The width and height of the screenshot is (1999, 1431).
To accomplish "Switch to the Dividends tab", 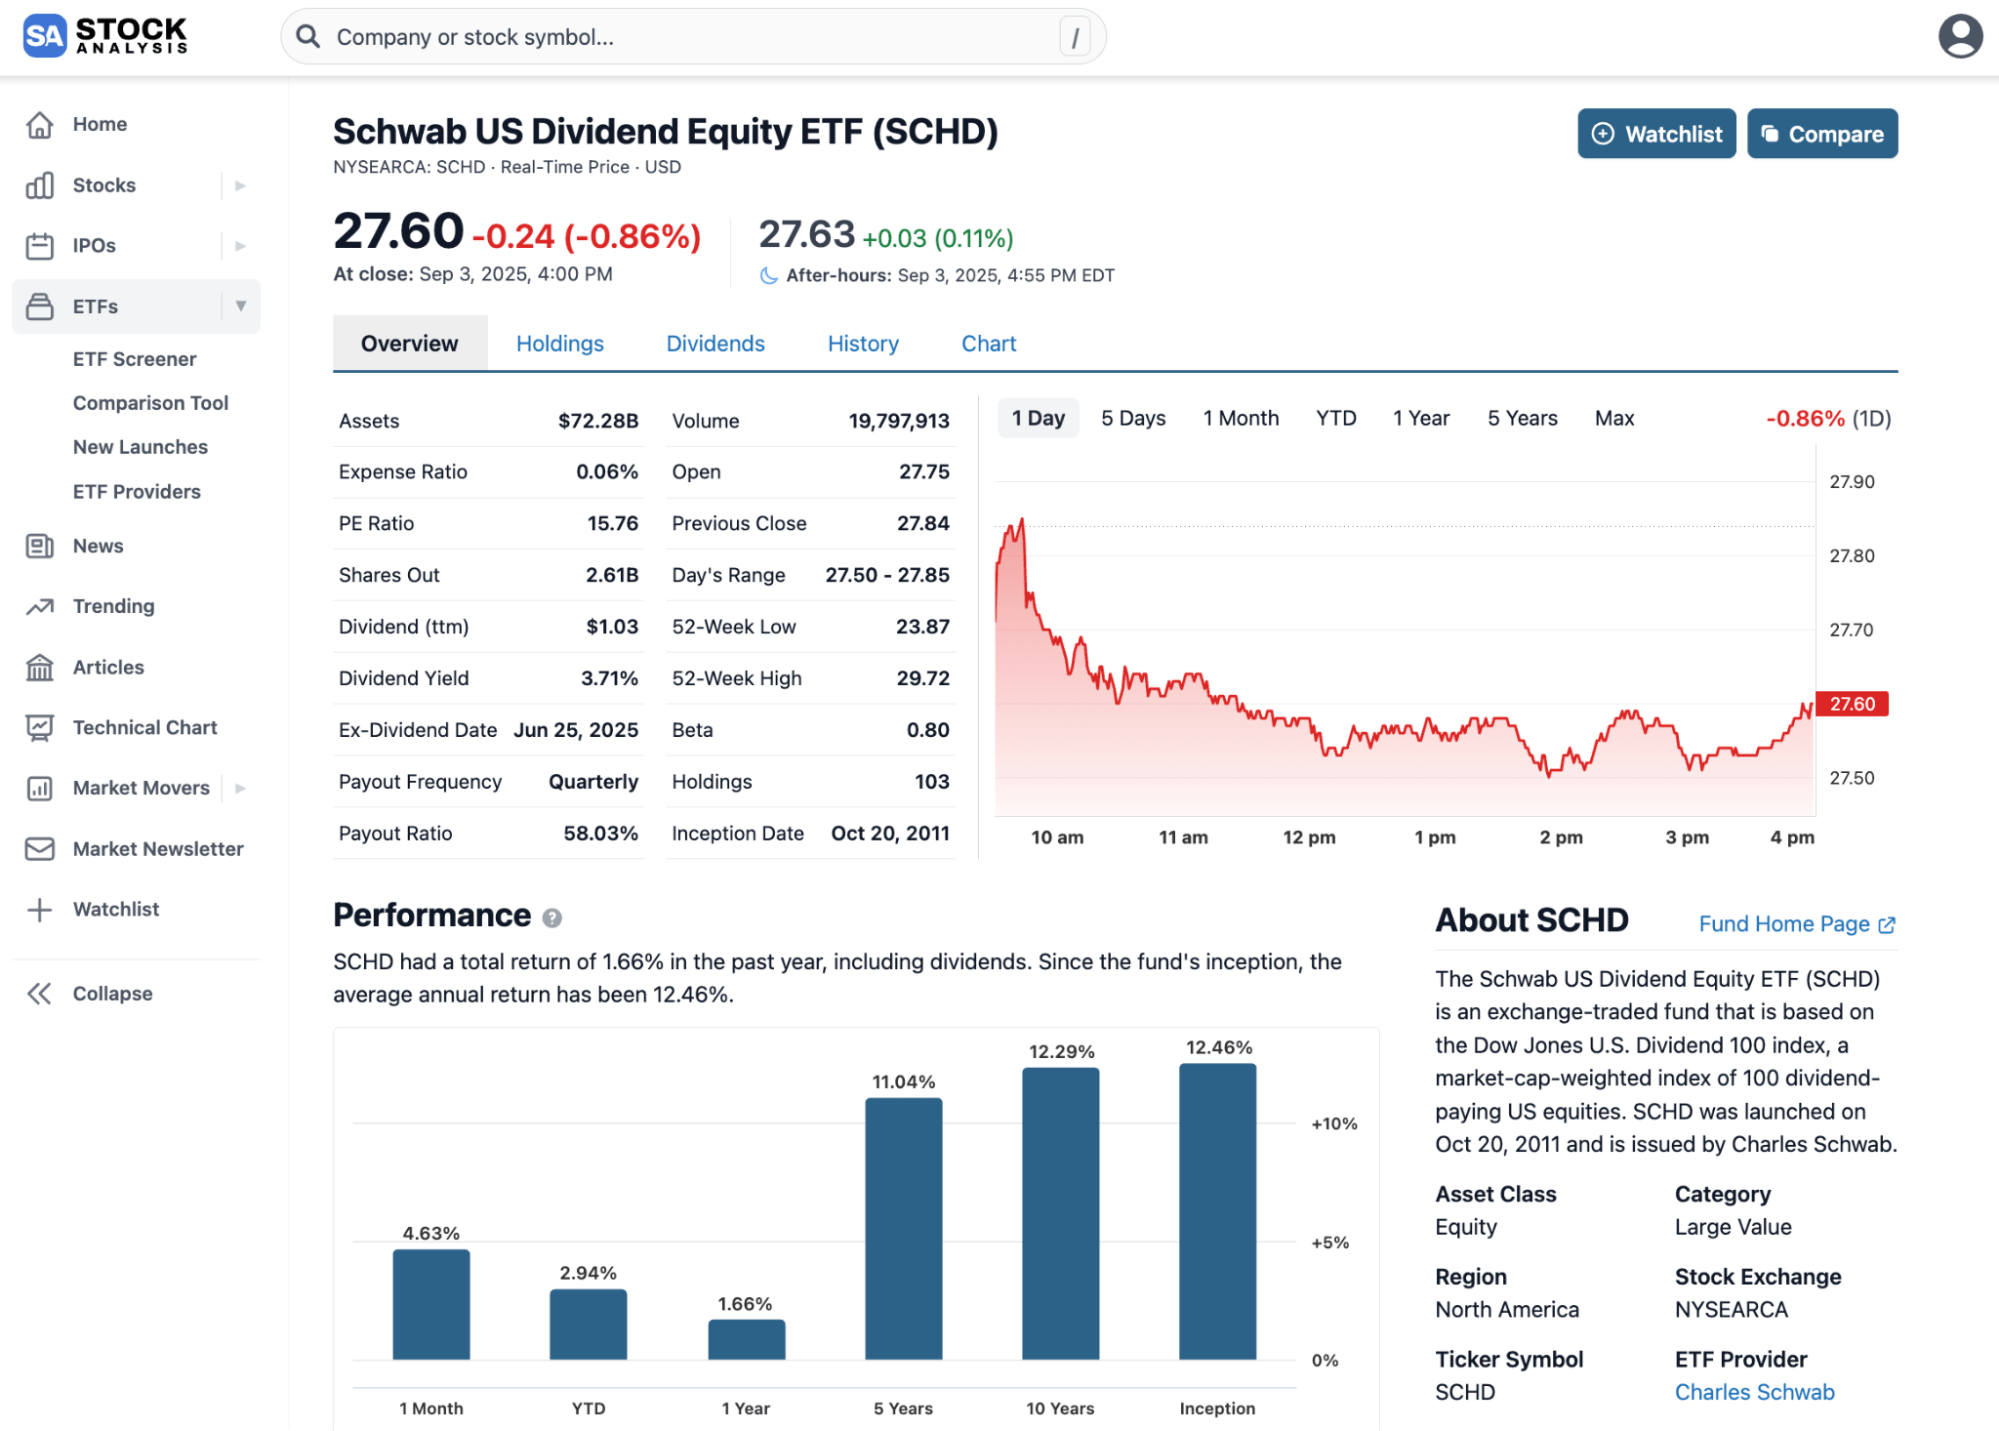I will click(x=715, y=343).
